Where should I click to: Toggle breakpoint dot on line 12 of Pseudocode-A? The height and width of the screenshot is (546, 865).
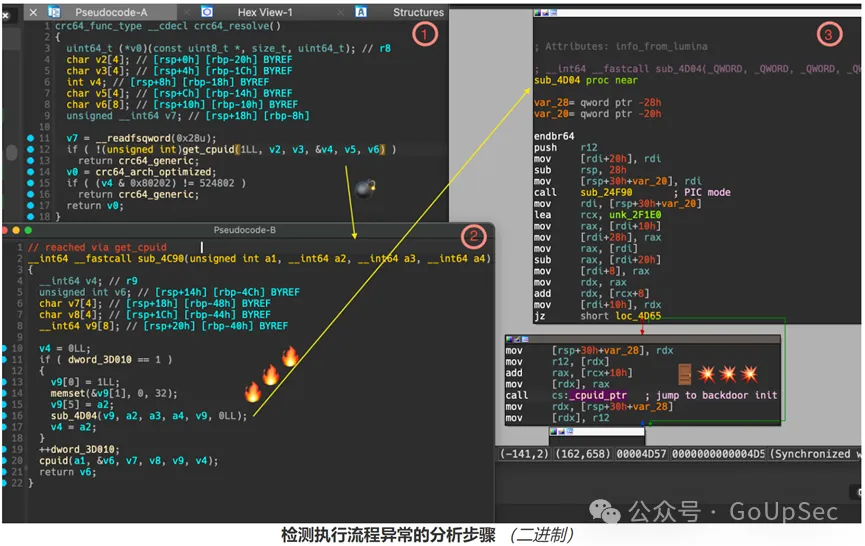point(31,149)
